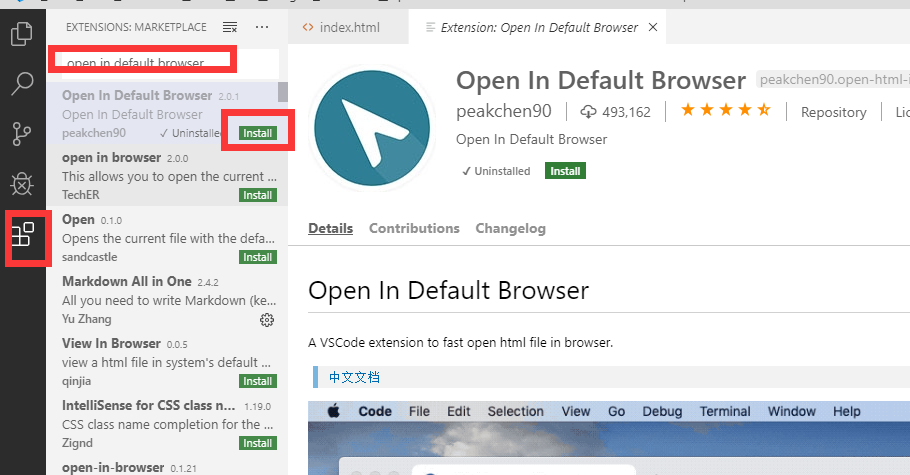This screenshot has width=910, height=475.
Task: Install IntelliSense for CSS class names by Zignd
Action: [258, 443]
